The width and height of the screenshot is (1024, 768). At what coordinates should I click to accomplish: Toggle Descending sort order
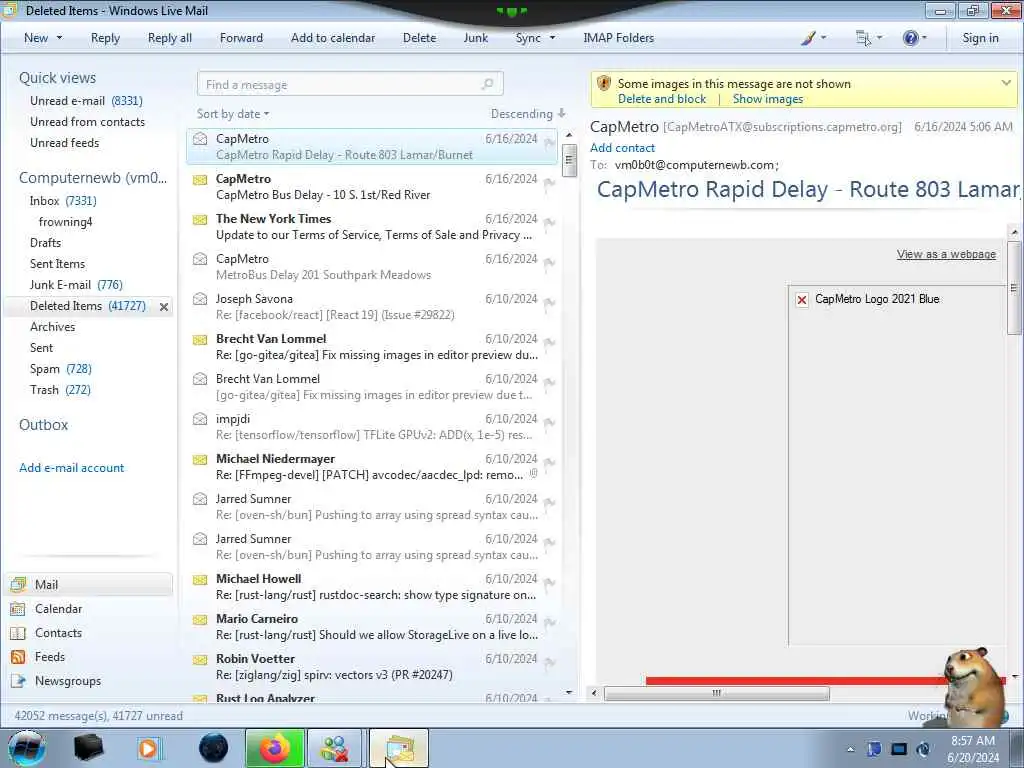(528, 114)
